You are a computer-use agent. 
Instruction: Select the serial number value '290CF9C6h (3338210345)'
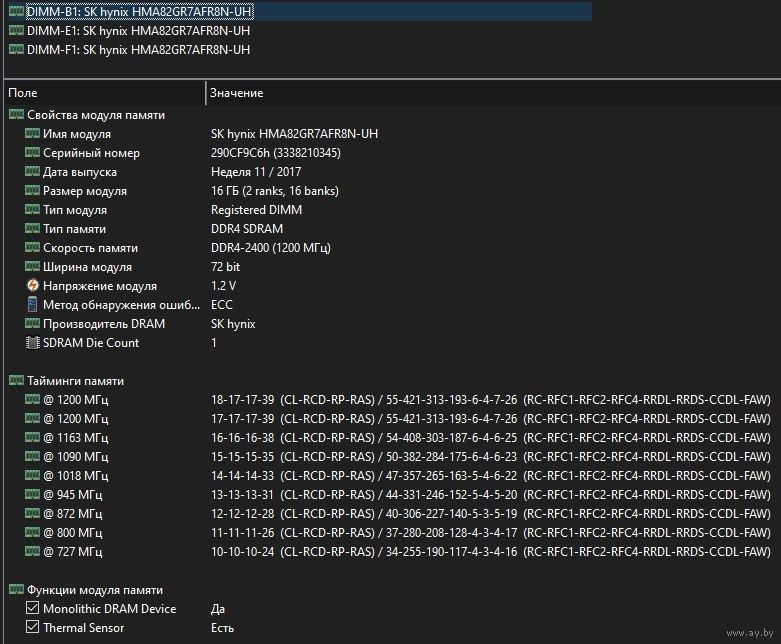(x=276, y=153)
